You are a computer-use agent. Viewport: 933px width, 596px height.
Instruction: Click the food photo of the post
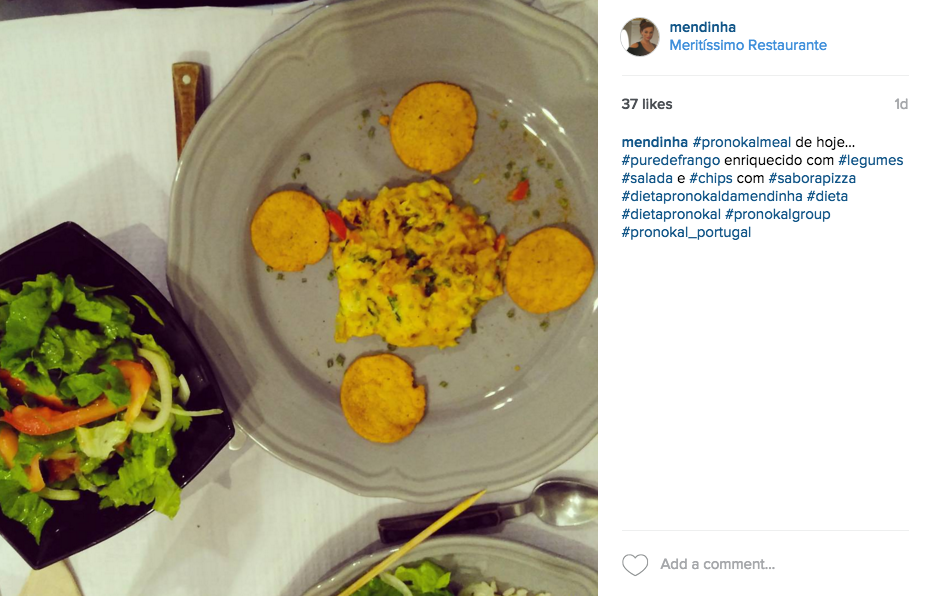pos(299,298)
